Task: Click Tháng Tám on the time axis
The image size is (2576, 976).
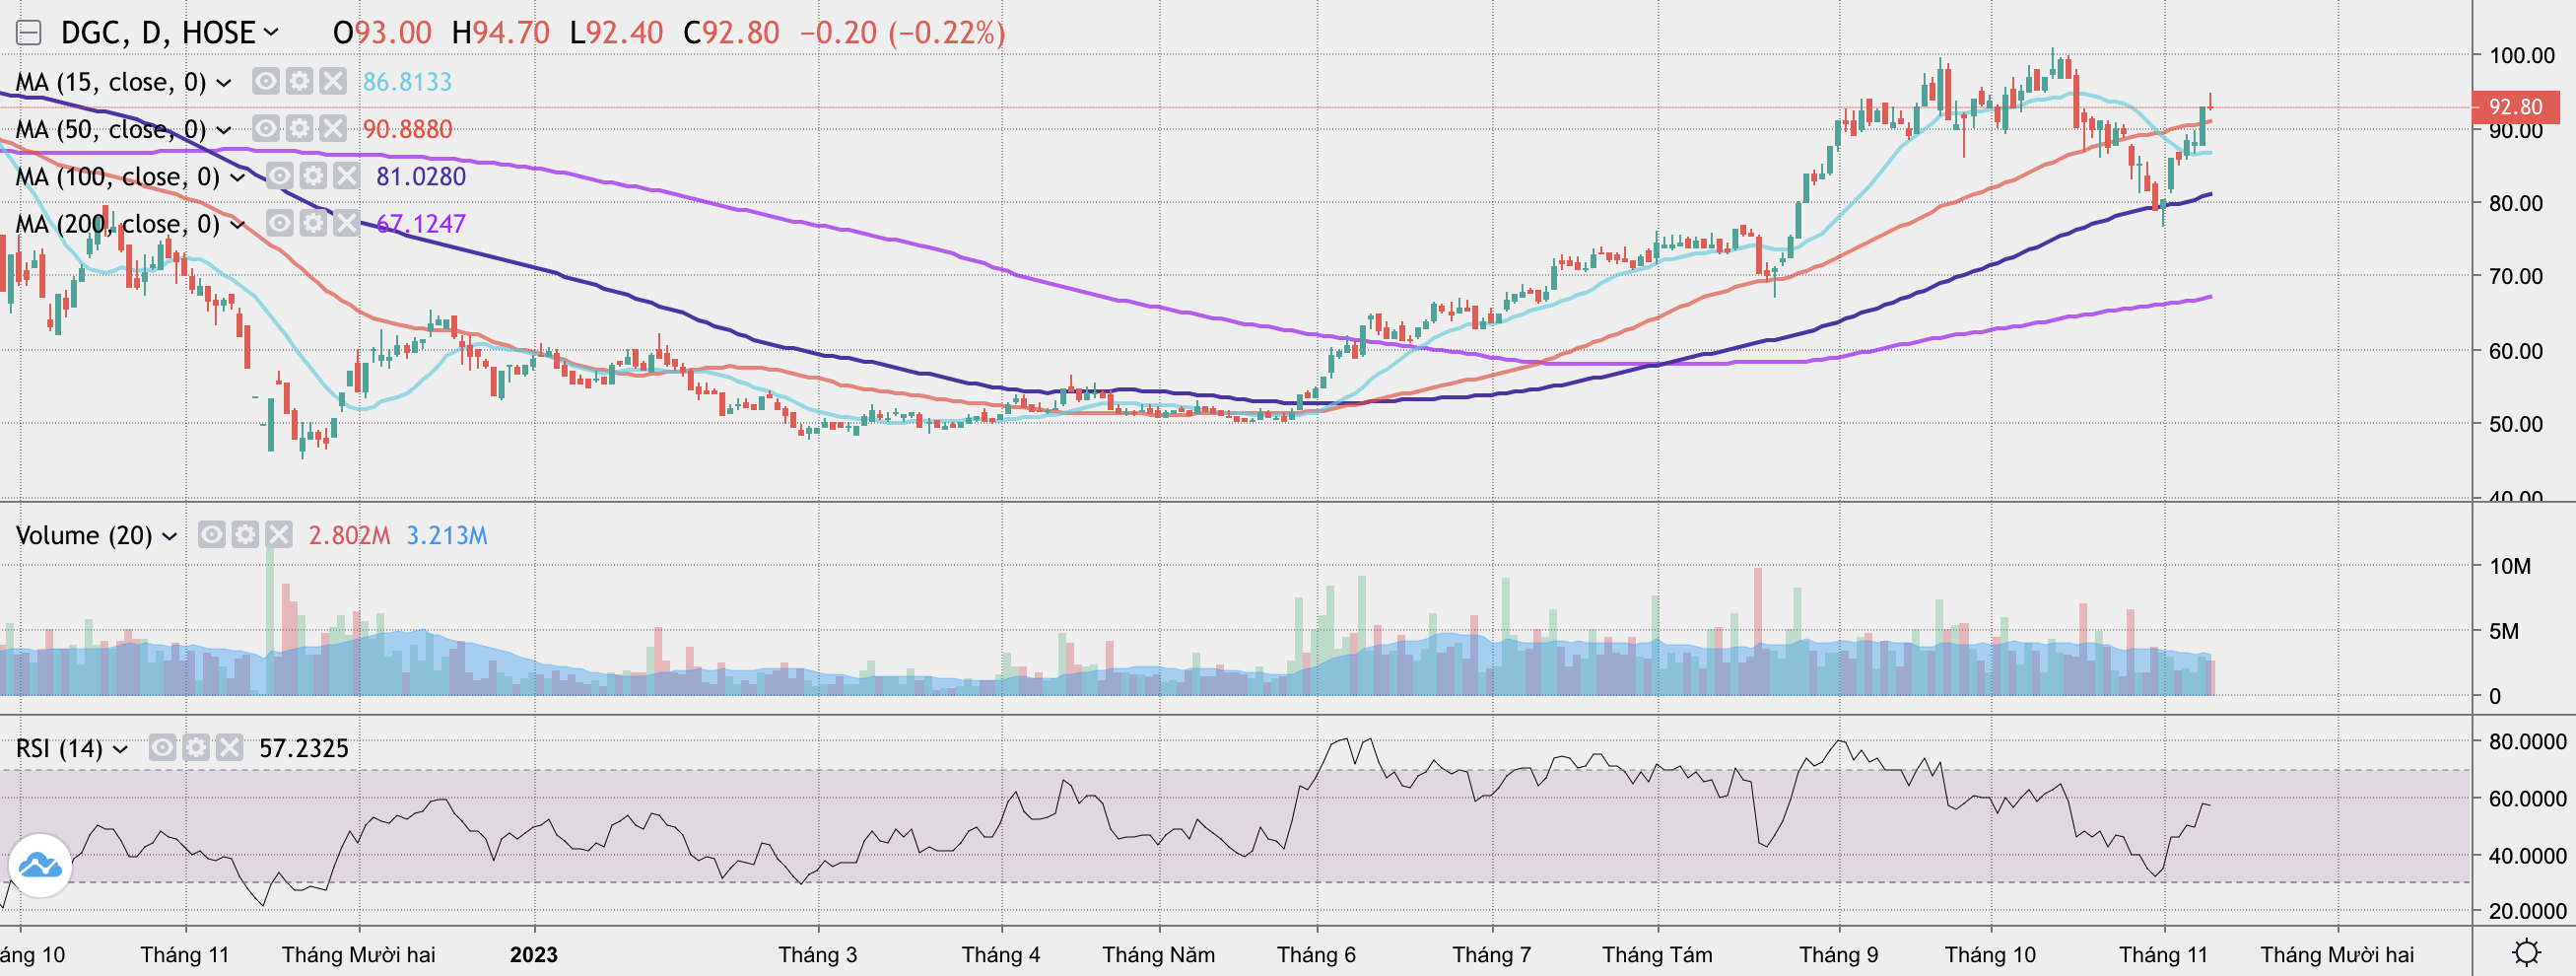Action: (1657, 955)
